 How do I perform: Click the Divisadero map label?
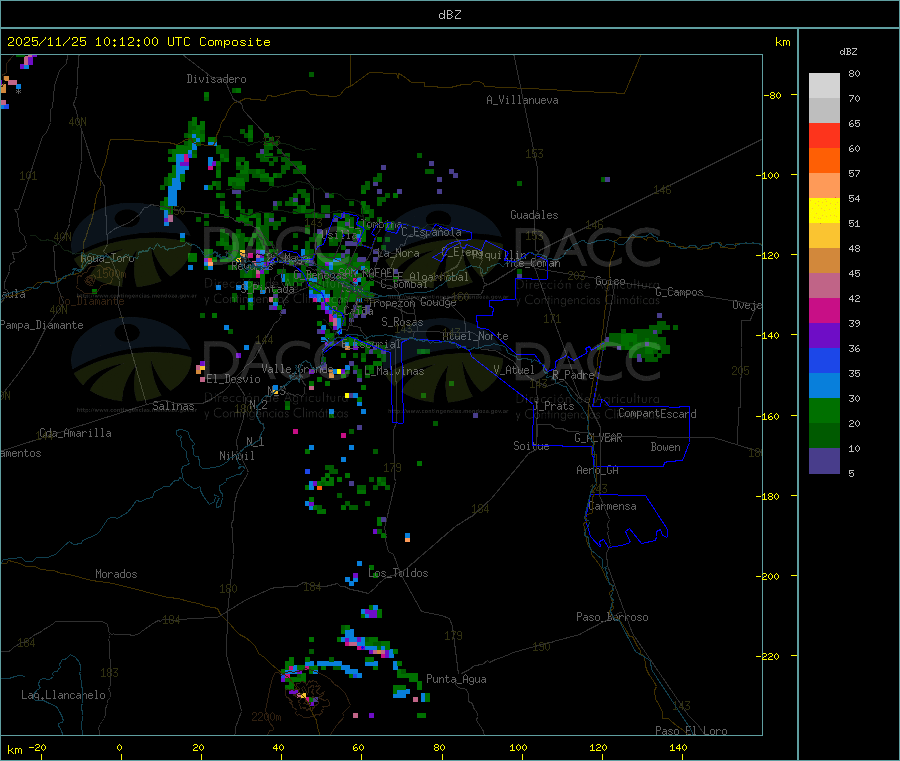click(216, 79)
